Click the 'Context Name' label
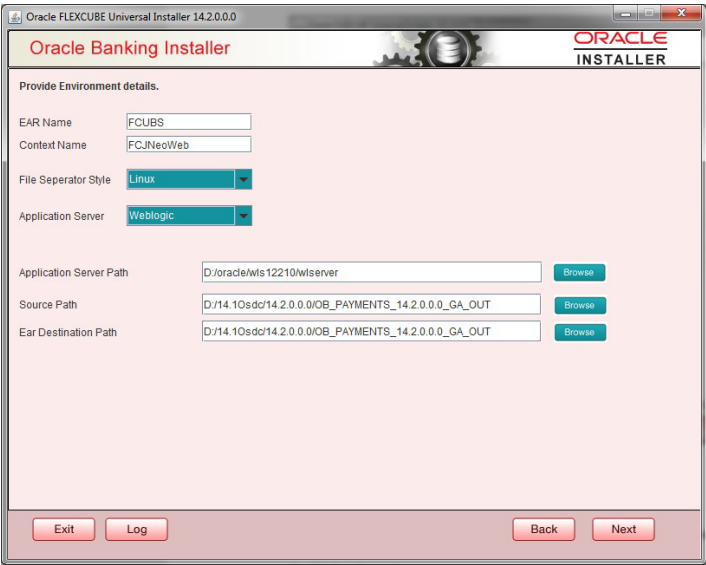The height and width of the screenshot is (565, 706). pos(53,145)
